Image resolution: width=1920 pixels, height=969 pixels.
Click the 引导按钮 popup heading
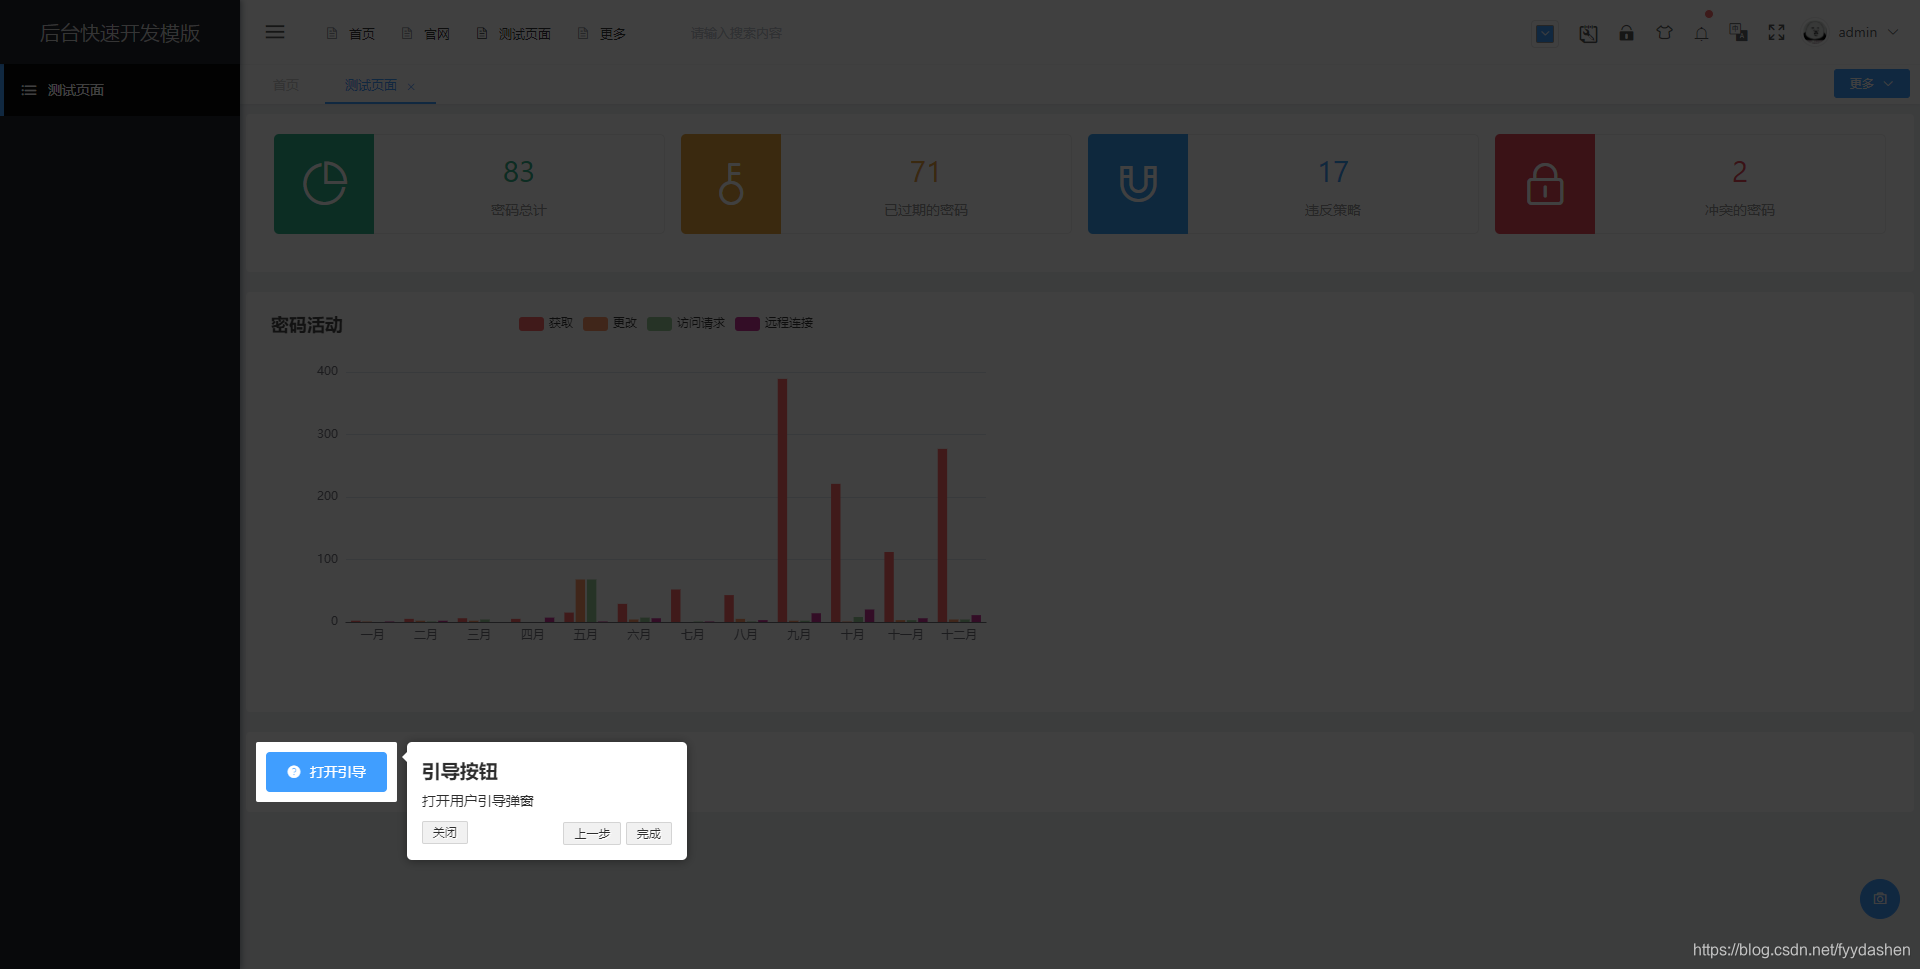pos(460,772)
